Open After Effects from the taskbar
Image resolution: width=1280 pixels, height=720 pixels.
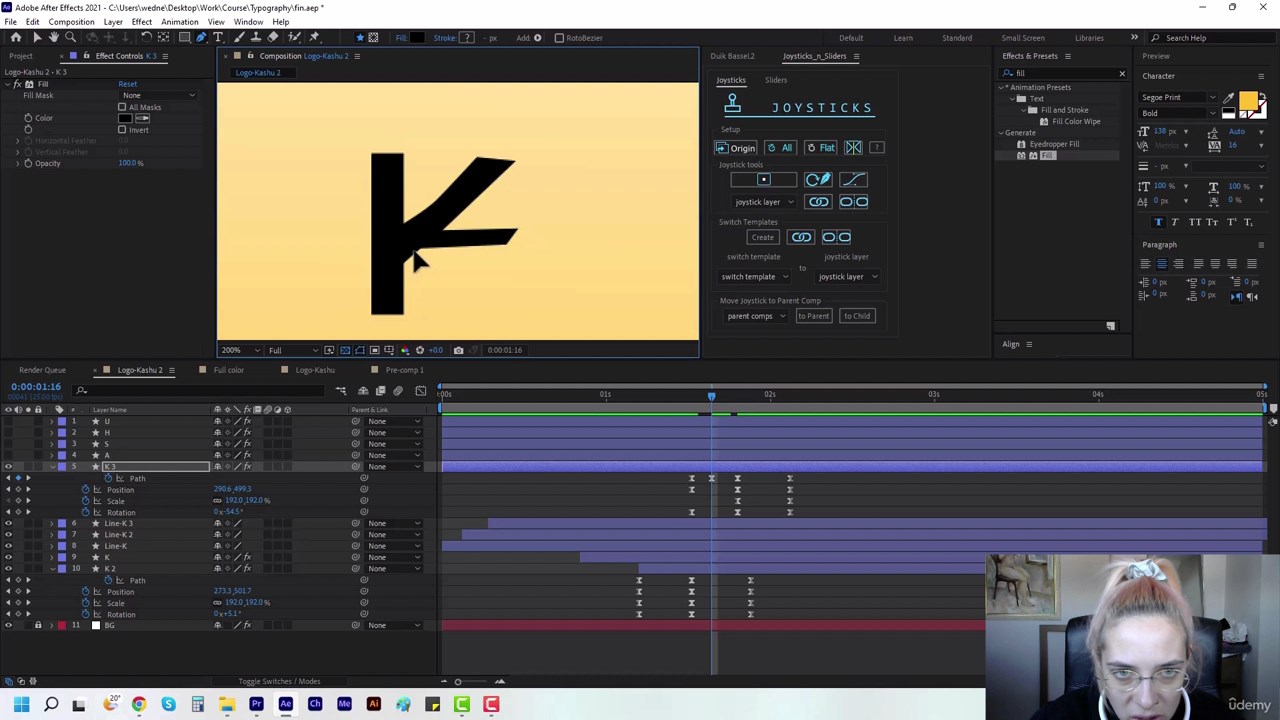286,704
